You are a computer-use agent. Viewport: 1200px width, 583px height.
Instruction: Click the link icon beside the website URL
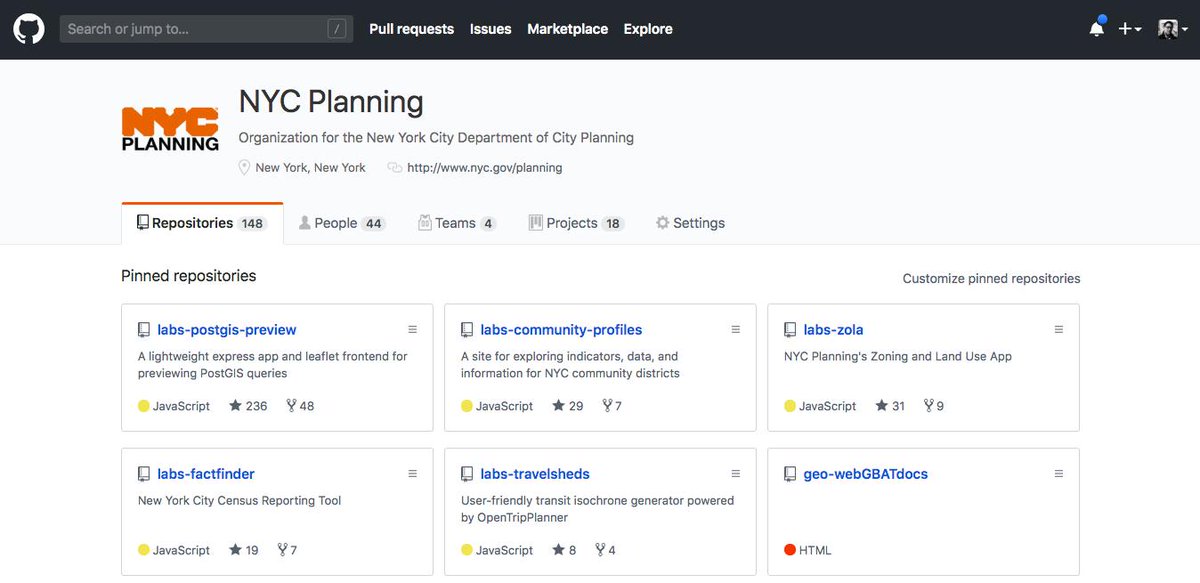(x=394, y=168)
